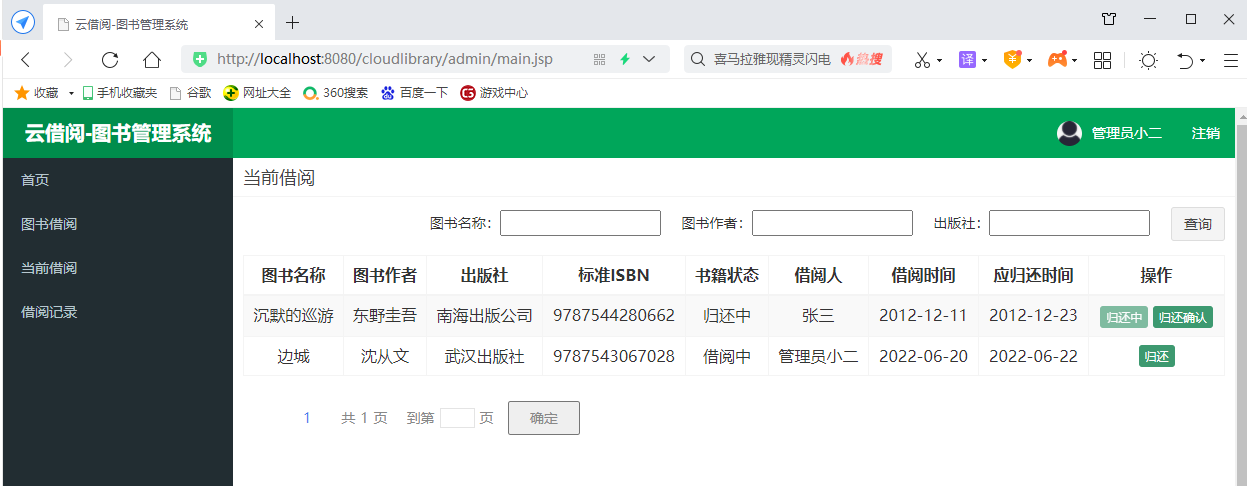Close the 云借阅-图书管理系统 tab
Image resolution: width=1247 pixels, height=486 pixels.
(259, 23)
